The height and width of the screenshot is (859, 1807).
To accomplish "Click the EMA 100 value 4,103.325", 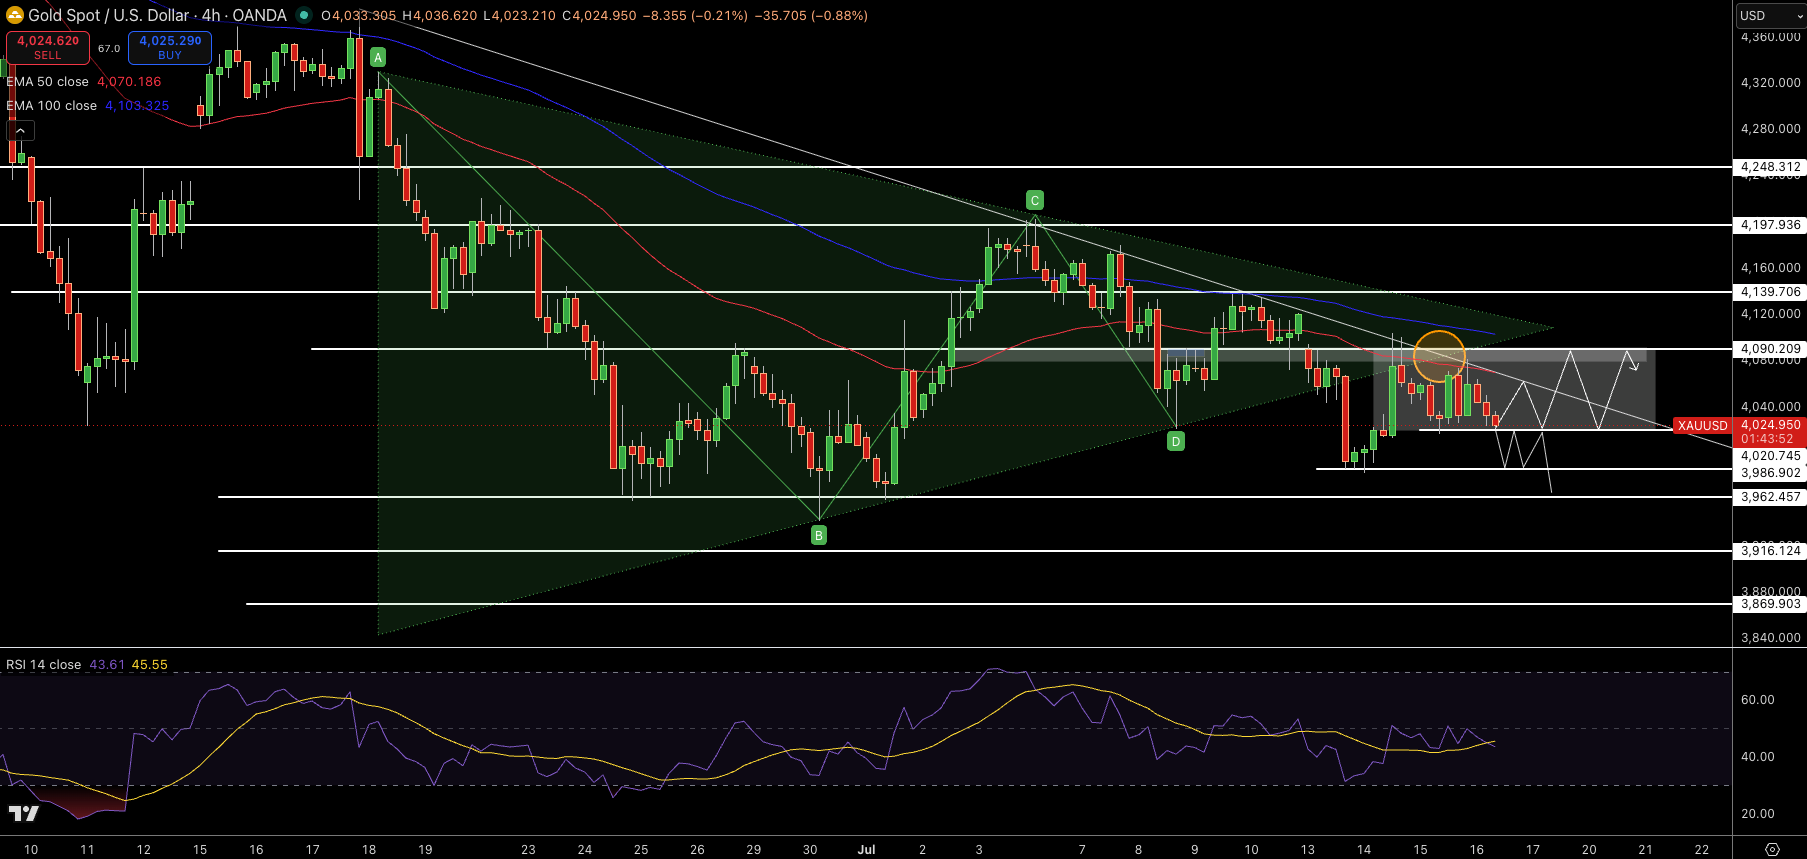I will click(x=137, y=106).
